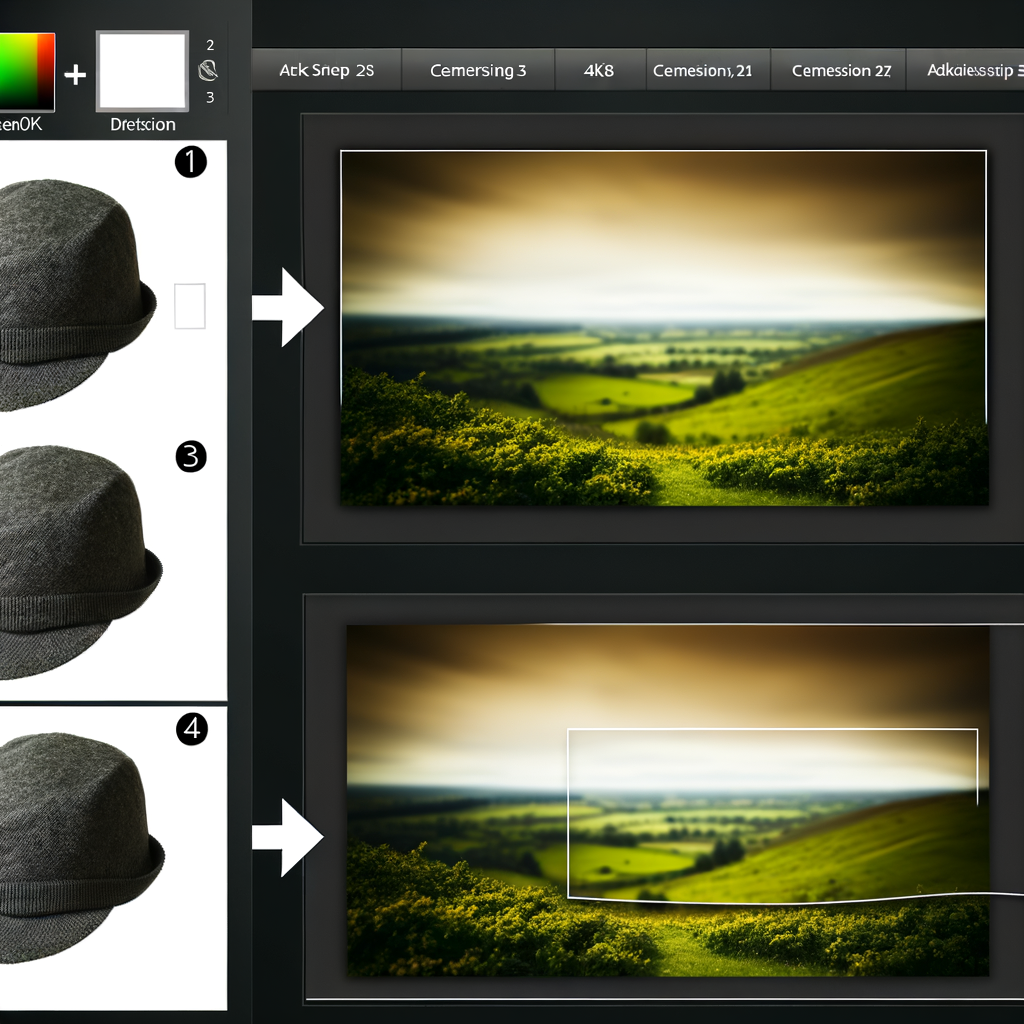Tick the small empty box beside first hat
Viewport: 1024px width, 1024px height.
(190, 306)
